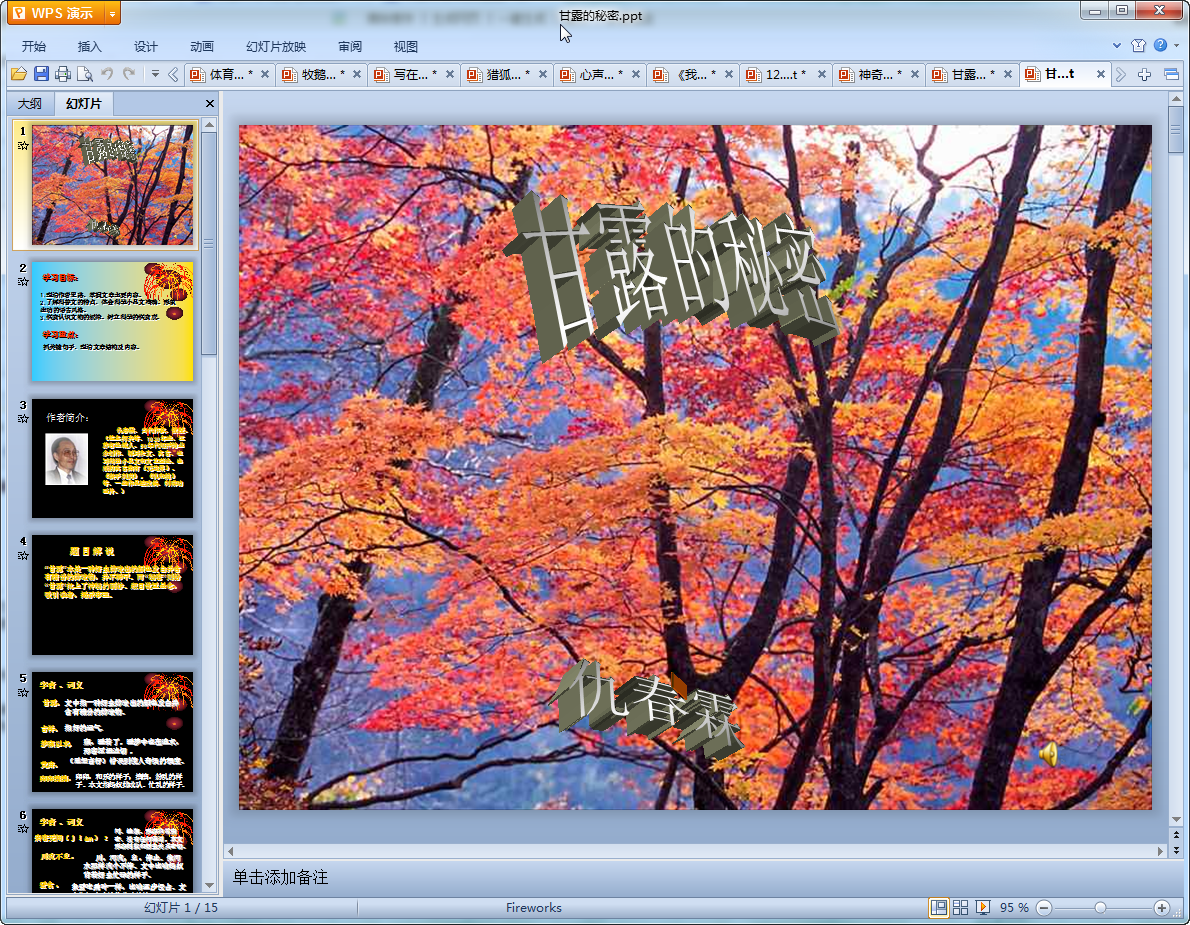Image resolution: width=1190 pixels, height=925 pixels.
Task: Click the animation star icon under slide 2
Action: tap(23, 282)
